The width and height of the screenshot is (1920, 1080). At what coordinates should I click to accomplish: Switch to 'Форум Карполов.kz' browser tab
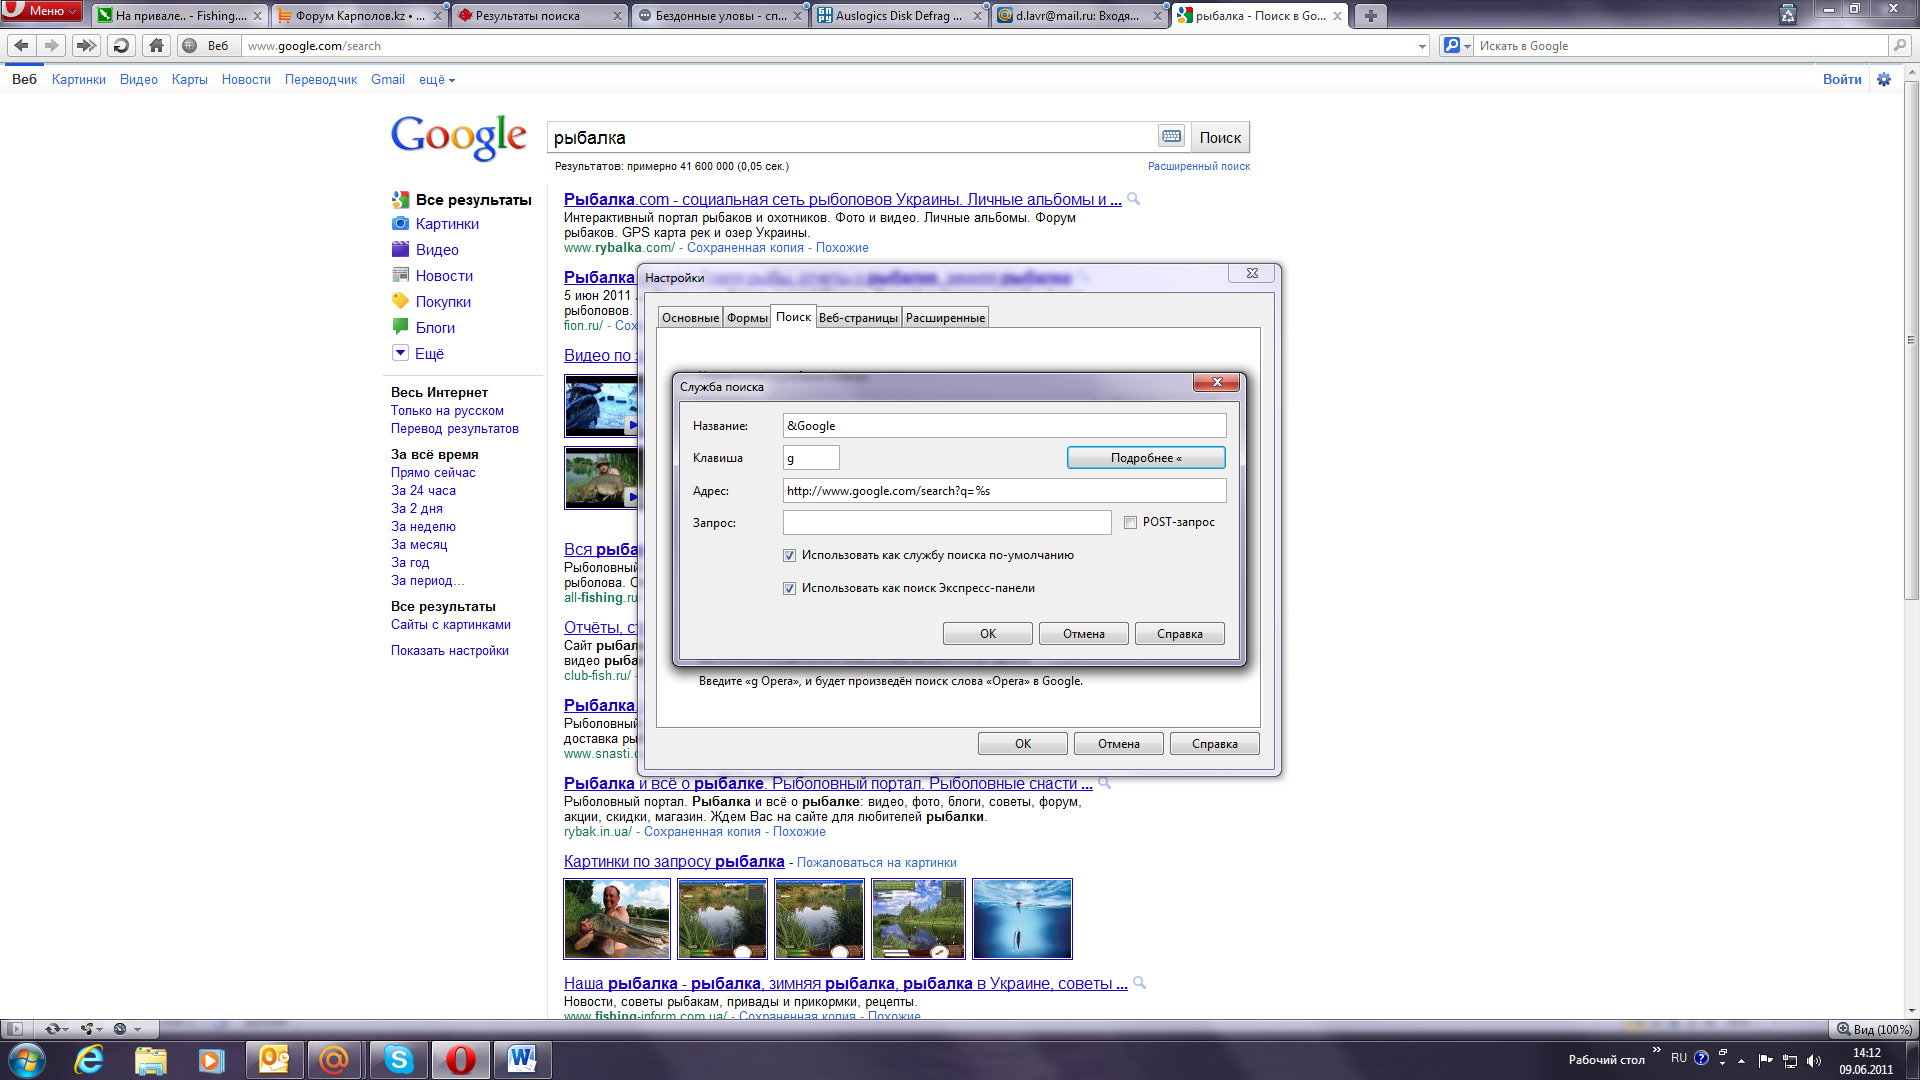(360, 15)
